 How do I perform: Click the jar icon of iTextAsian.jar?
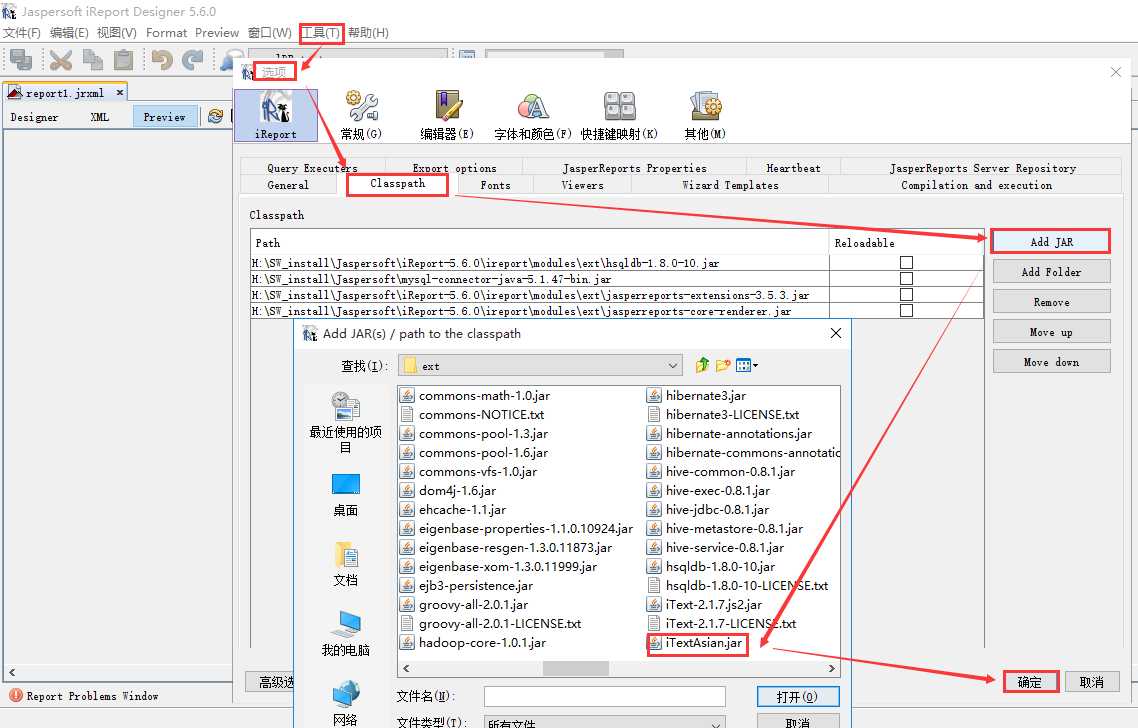tap(655, 643)
